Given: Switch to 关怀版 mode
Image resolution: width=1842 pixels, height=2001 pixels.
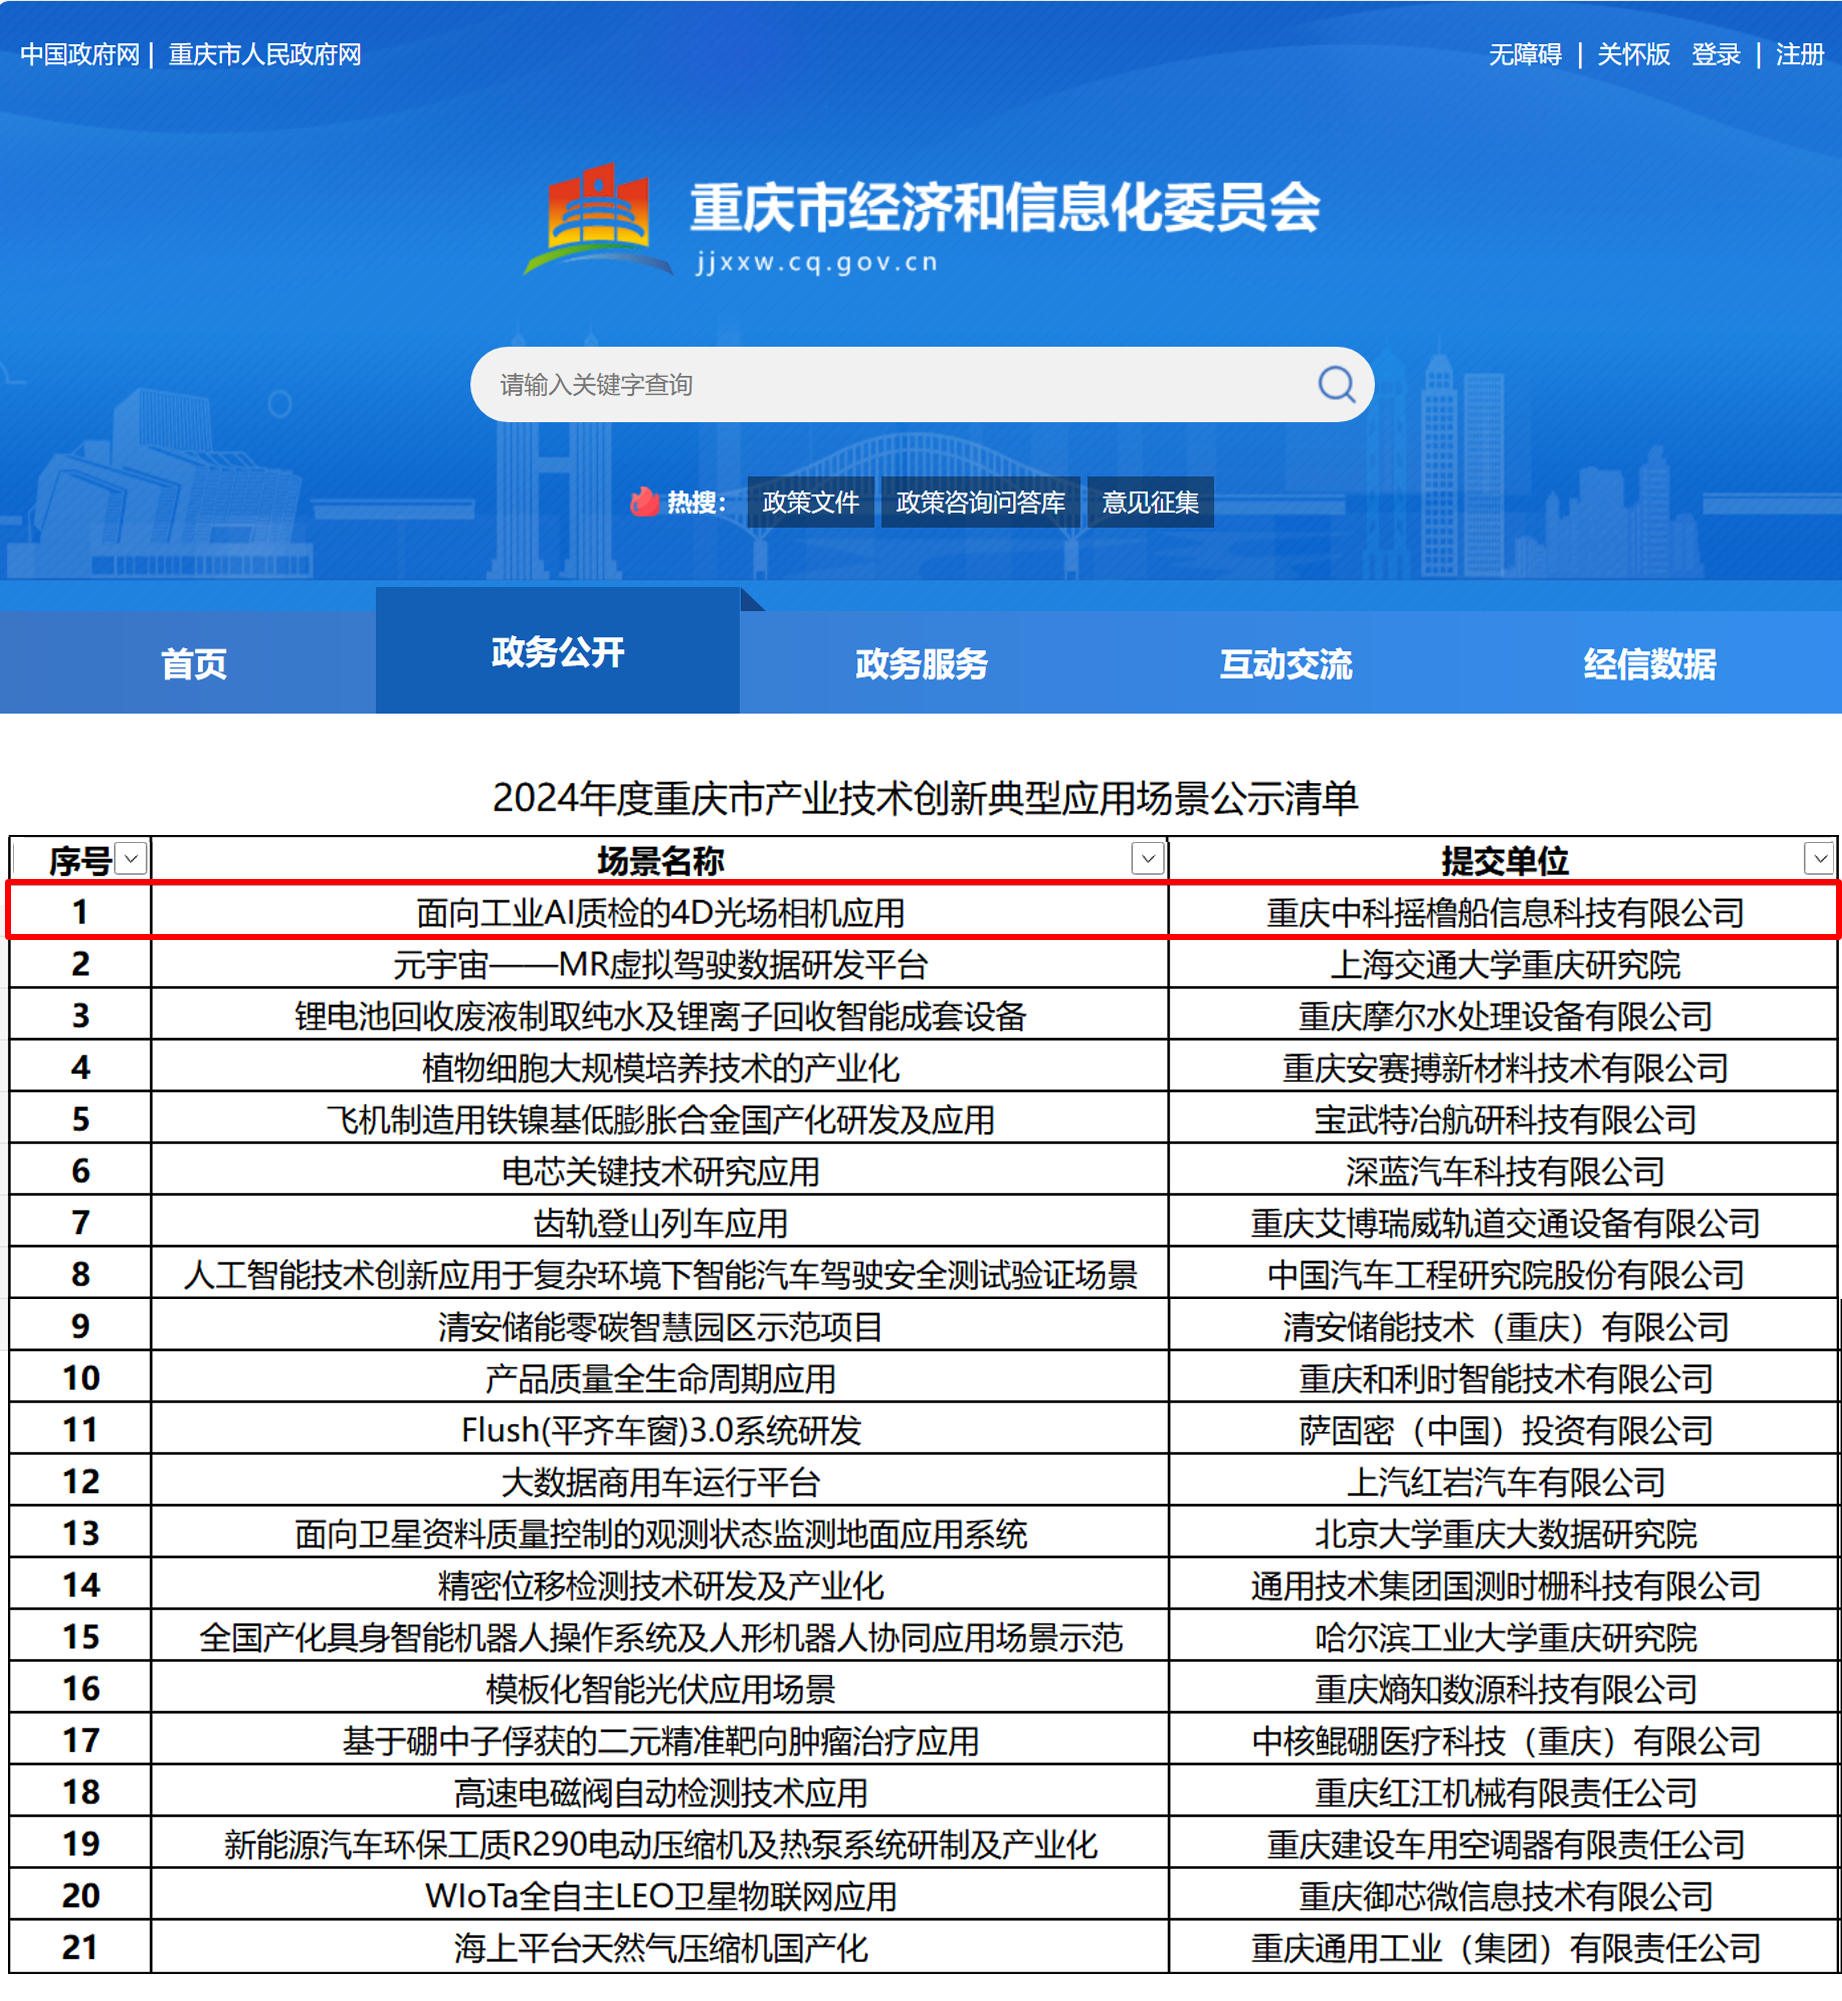Looking at the screenshot, I should (1633, 54).
